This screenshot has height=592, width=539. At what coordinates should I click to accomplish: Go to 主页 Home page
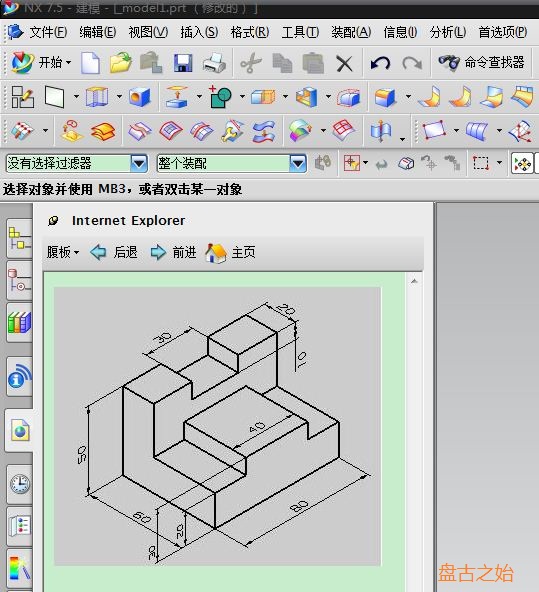point(230,252)
